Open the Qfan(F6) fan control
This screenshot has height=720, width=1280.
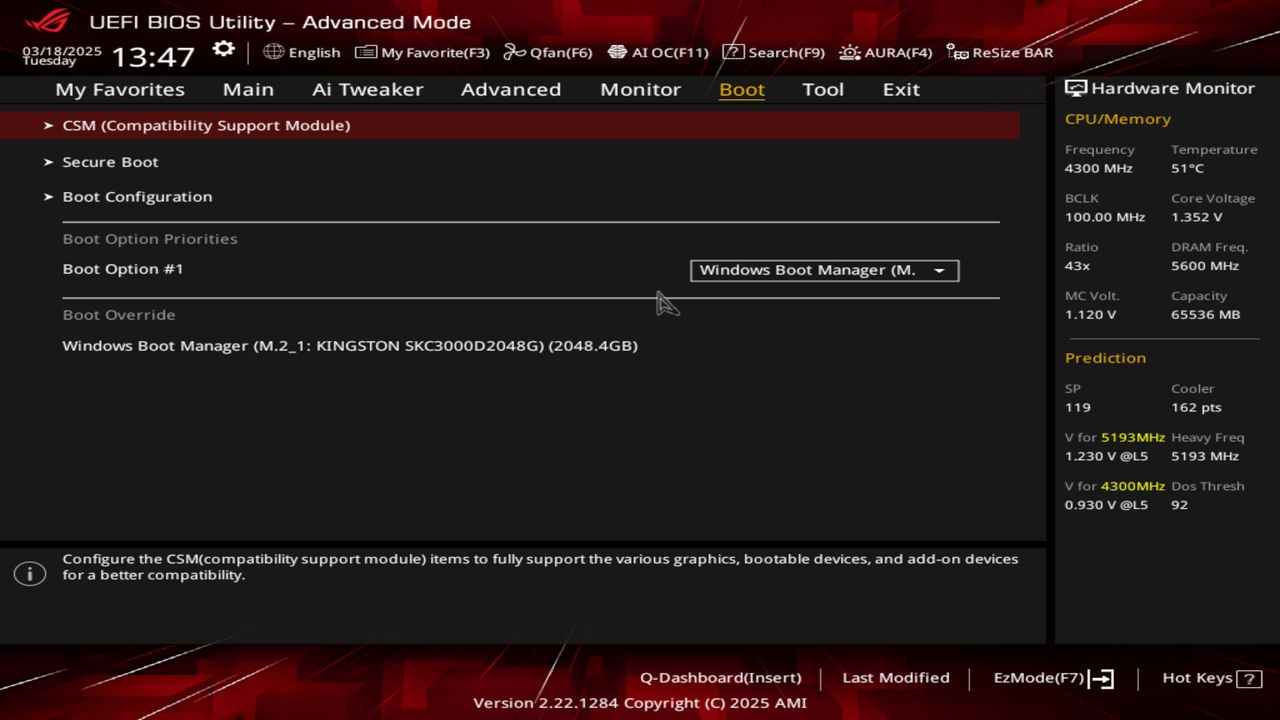point(547,52)
